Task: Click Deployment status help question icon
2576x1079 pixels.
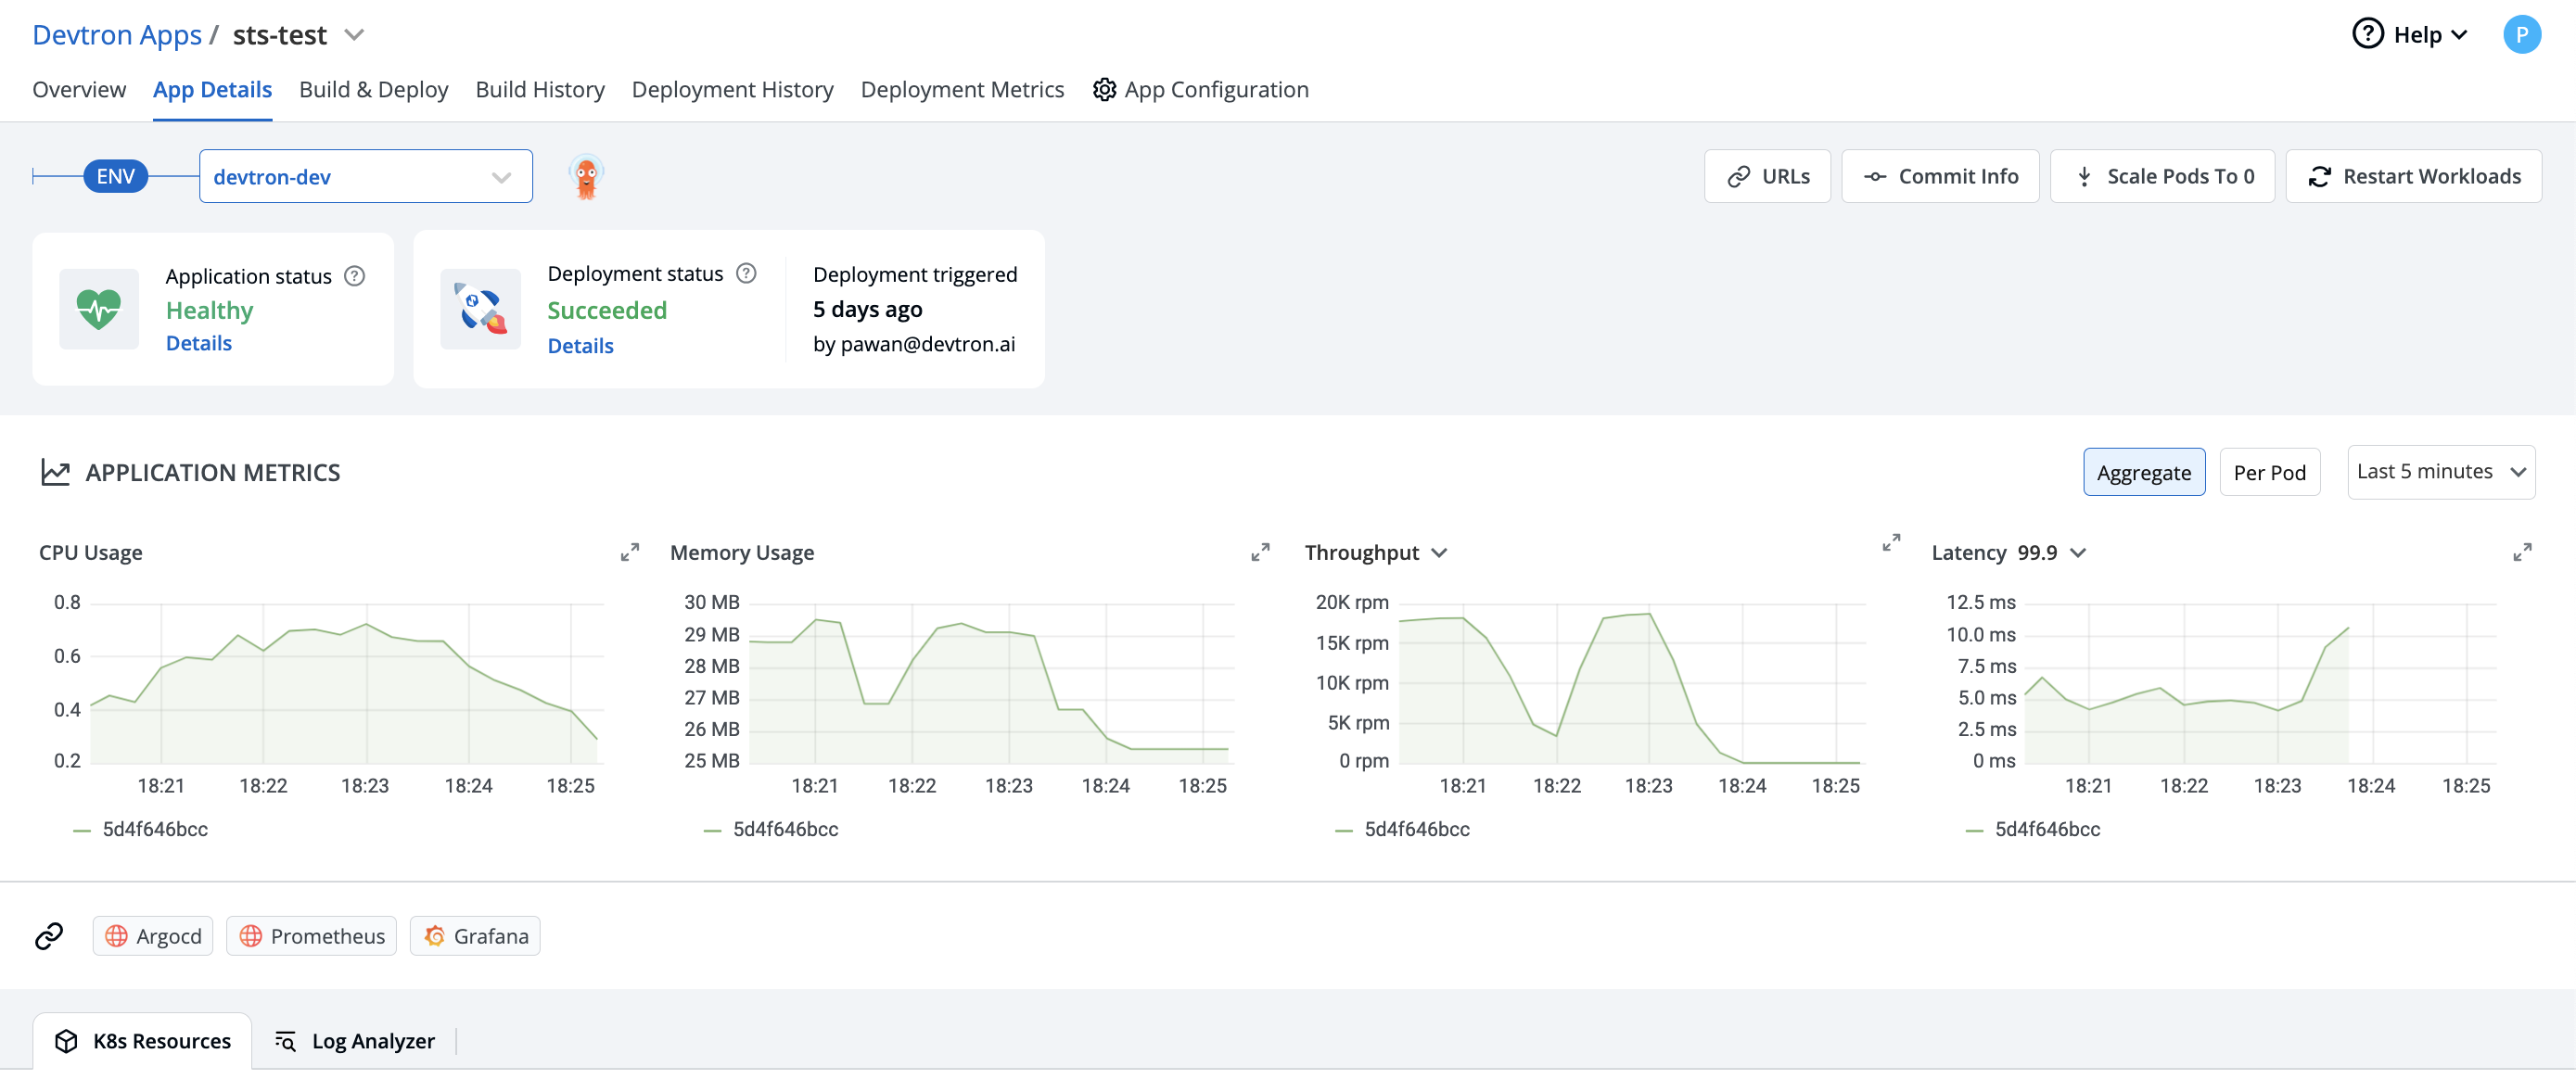Action: pyautogui.click(x=746, y=273)
